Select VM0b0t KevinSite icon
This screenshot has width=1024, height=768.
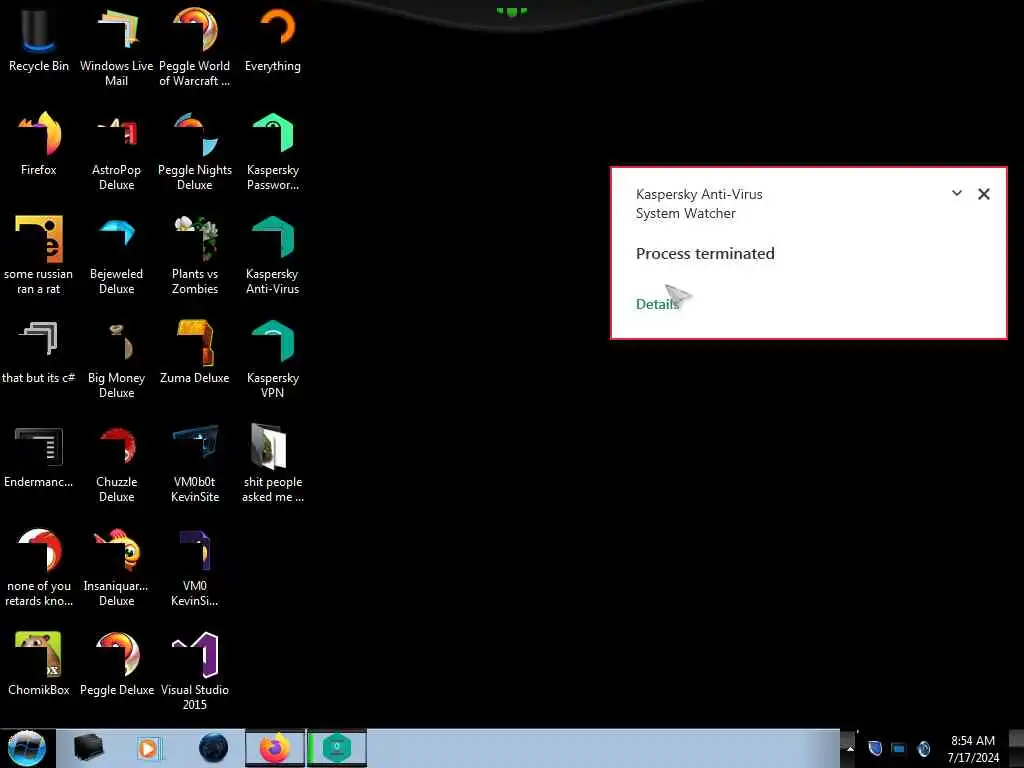click(195, 464)
